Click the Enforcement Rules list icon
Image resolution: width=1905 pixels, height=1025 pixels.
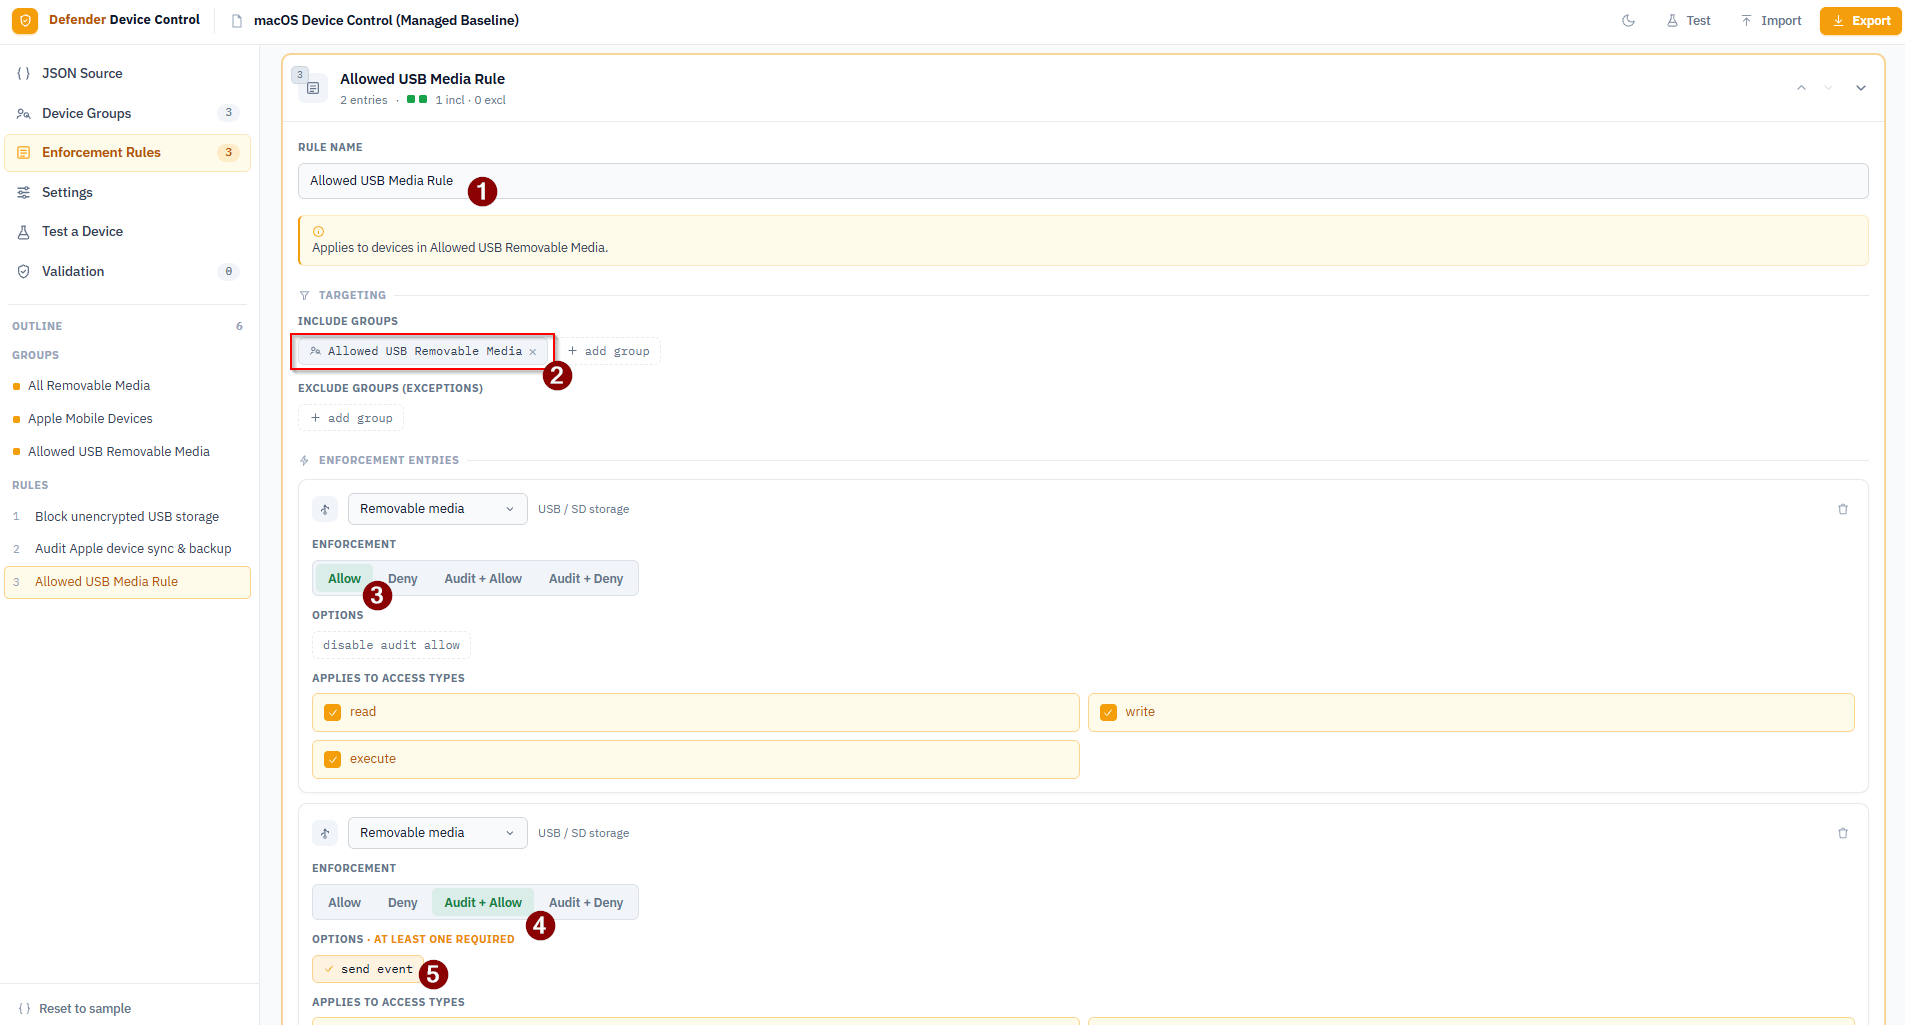[23, 152]
